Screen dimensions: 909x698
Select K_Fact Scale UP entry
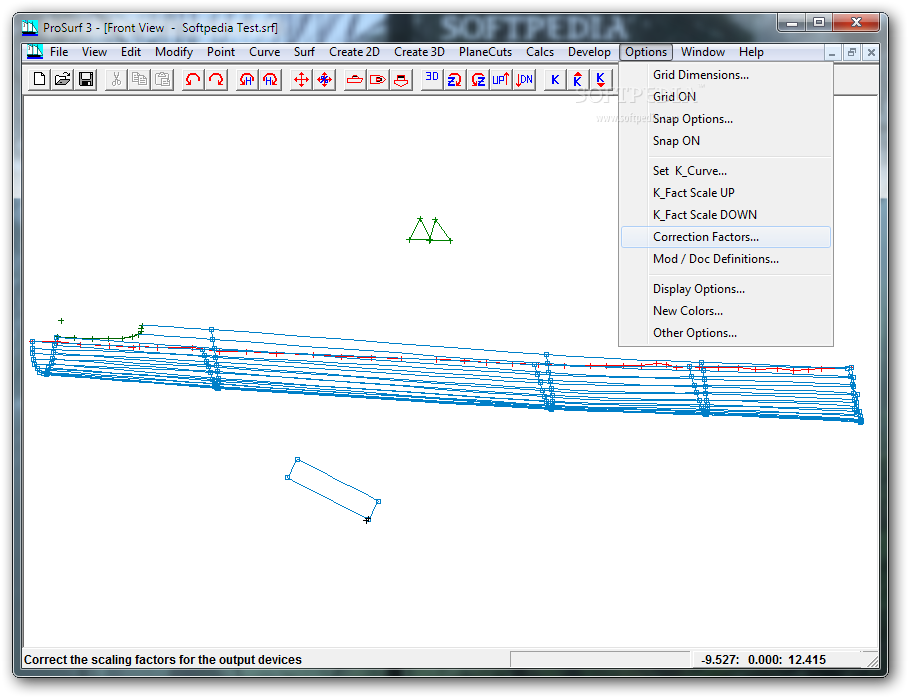(x=726, y=193)
